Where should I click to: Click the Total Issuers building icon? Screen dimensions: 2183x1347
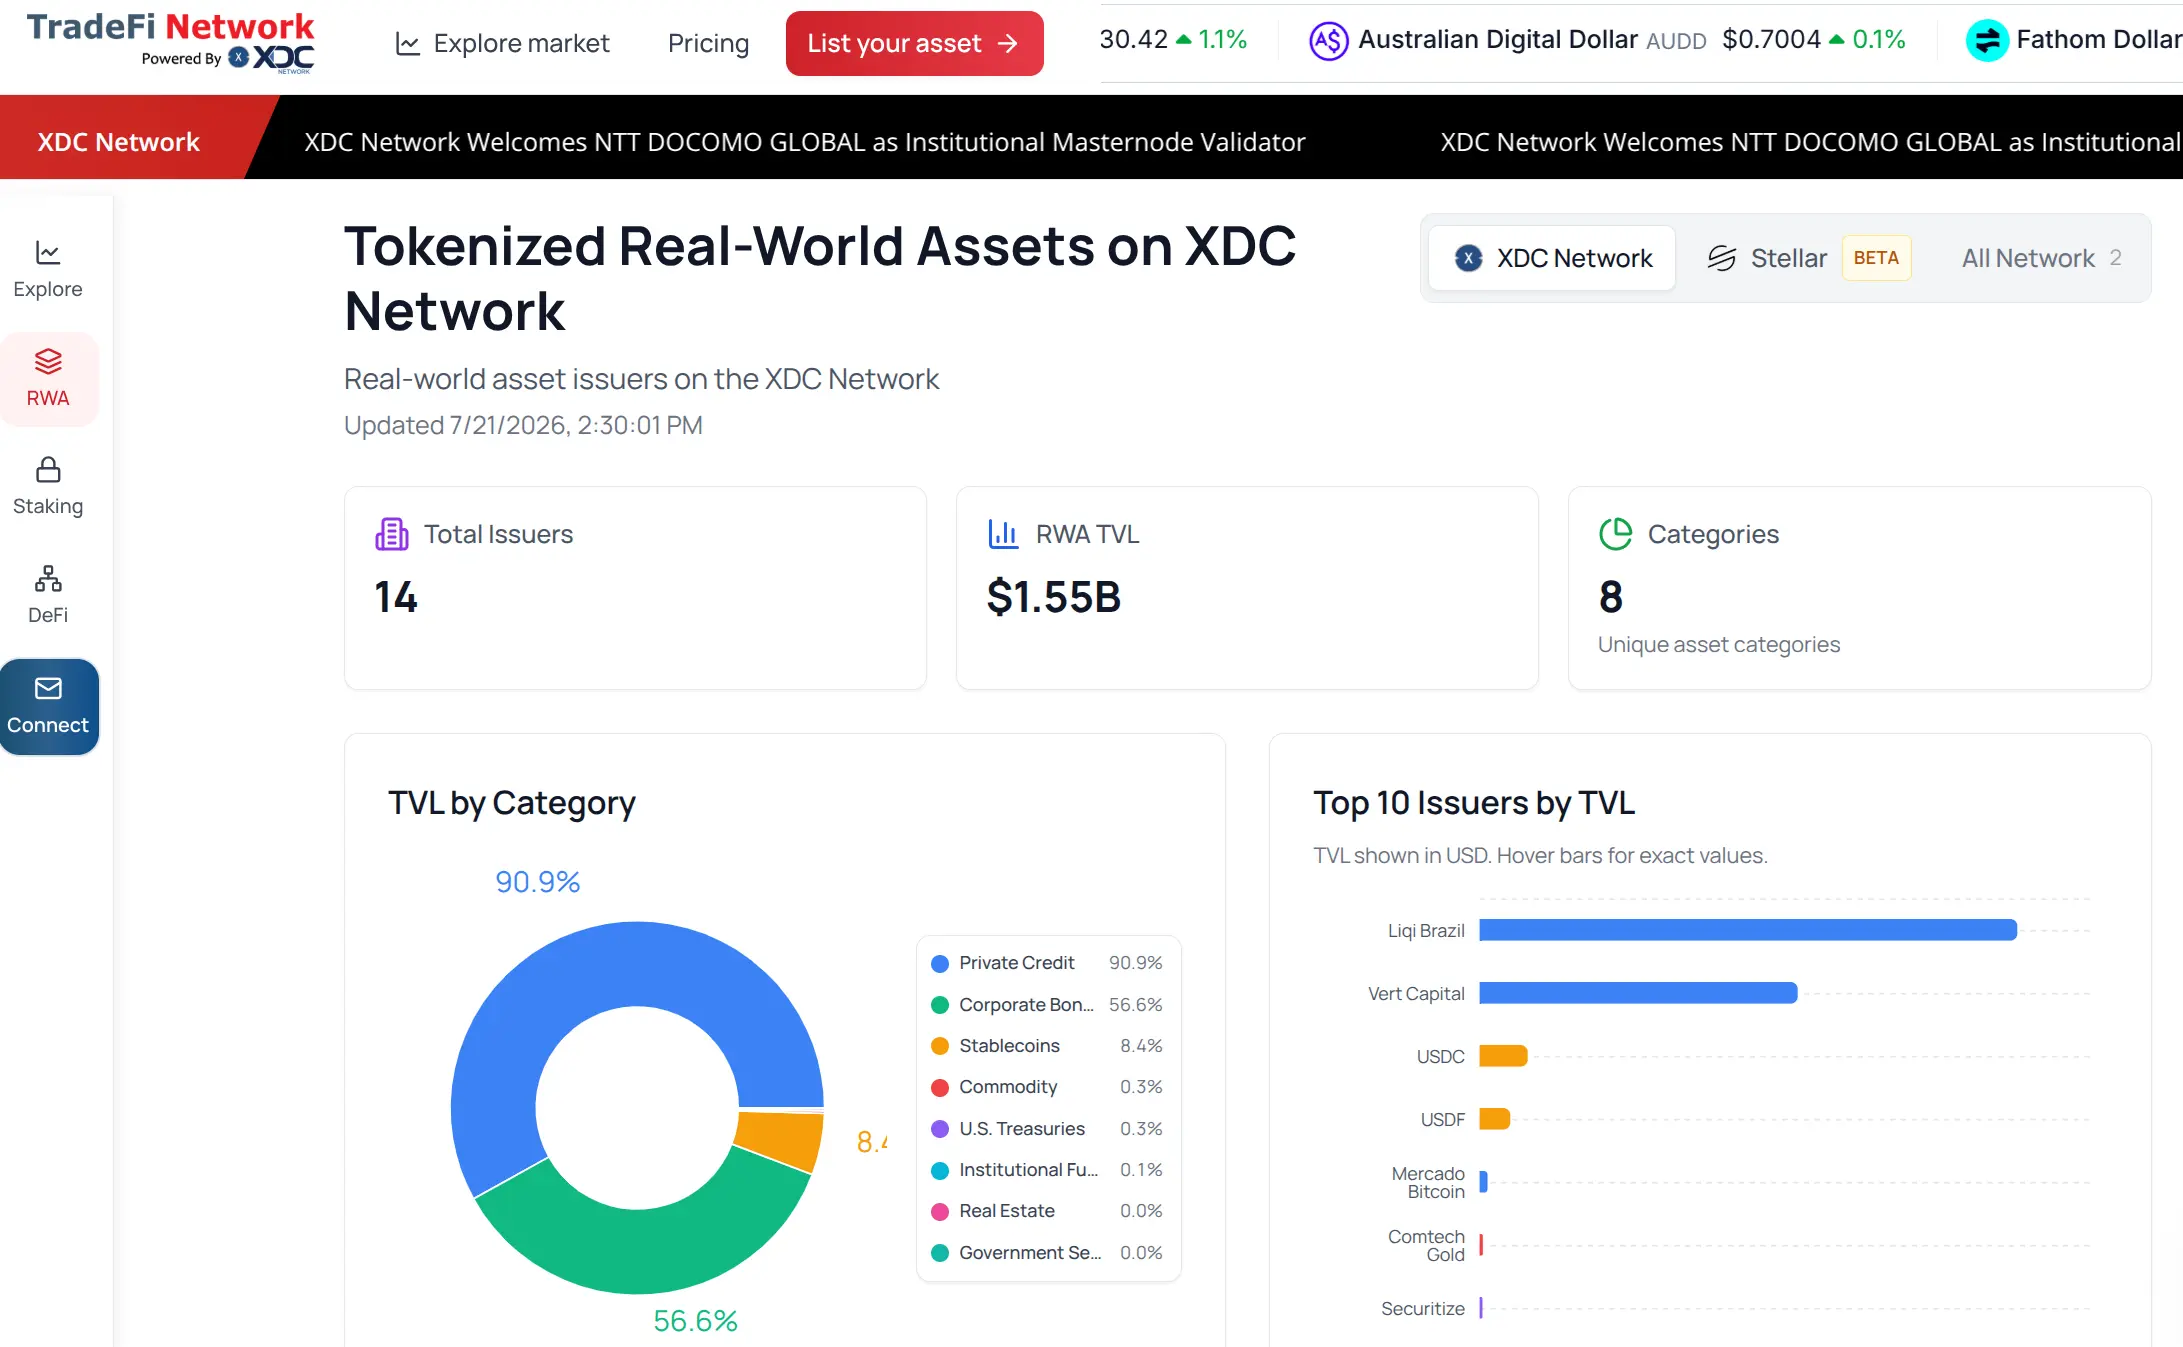[391, 534]
